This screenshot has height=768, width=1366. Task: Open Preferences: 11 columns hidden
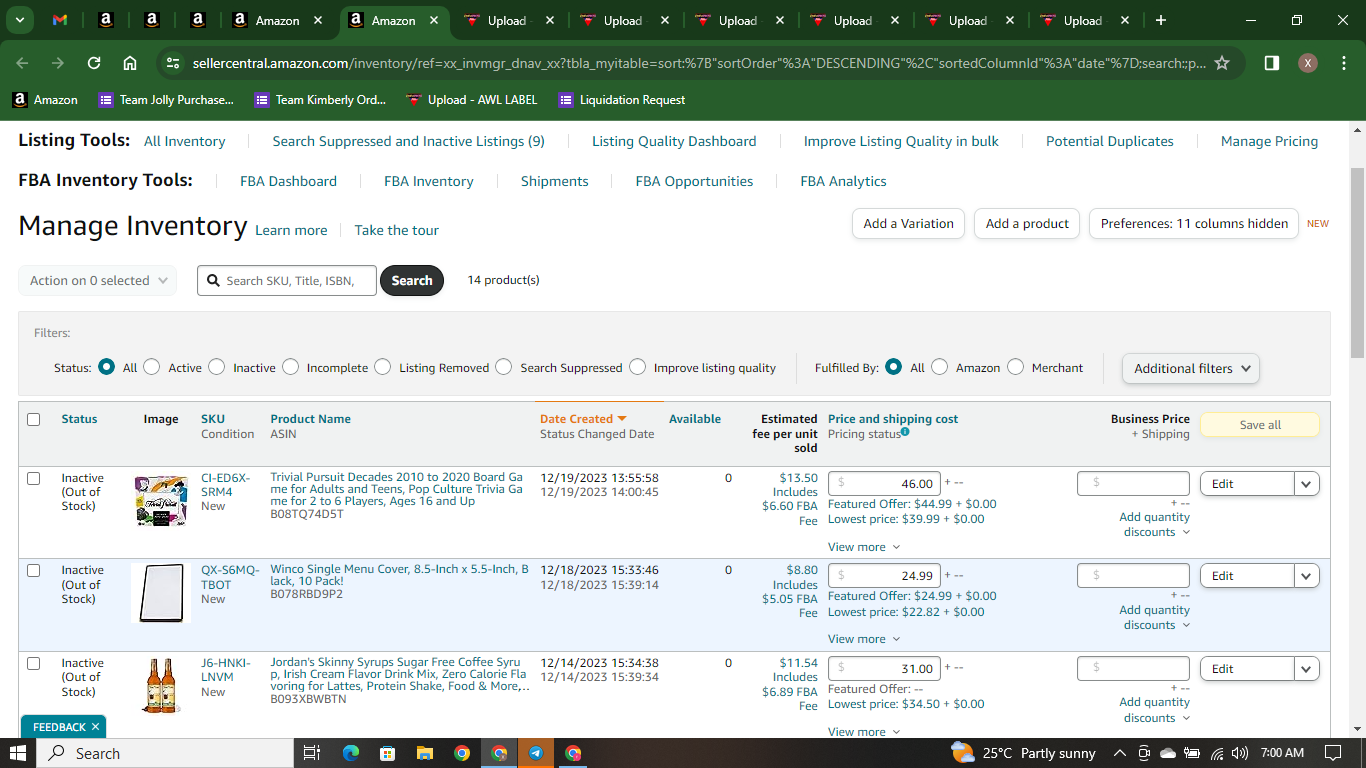pos(1194,223)
